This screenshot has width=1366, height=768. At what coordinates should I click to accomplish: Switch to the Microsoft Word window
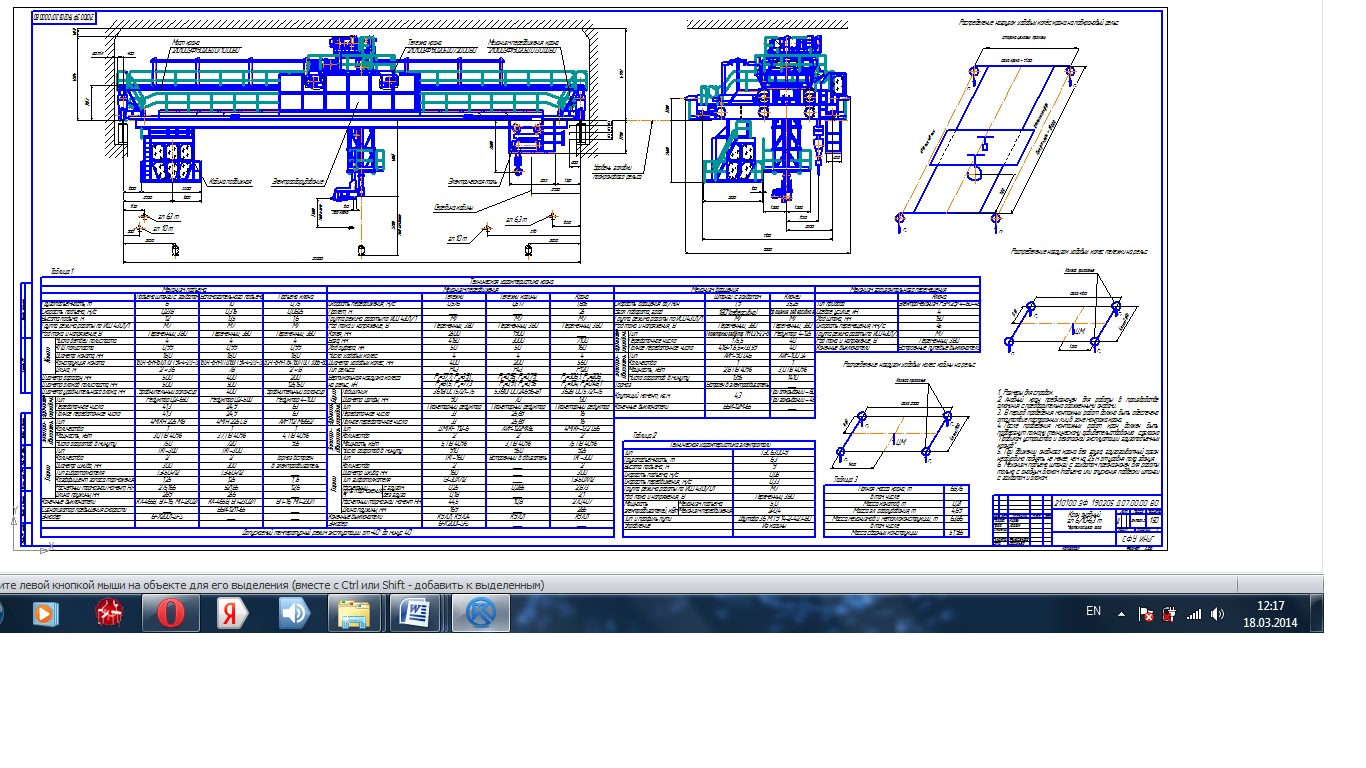tap(417, 612)
